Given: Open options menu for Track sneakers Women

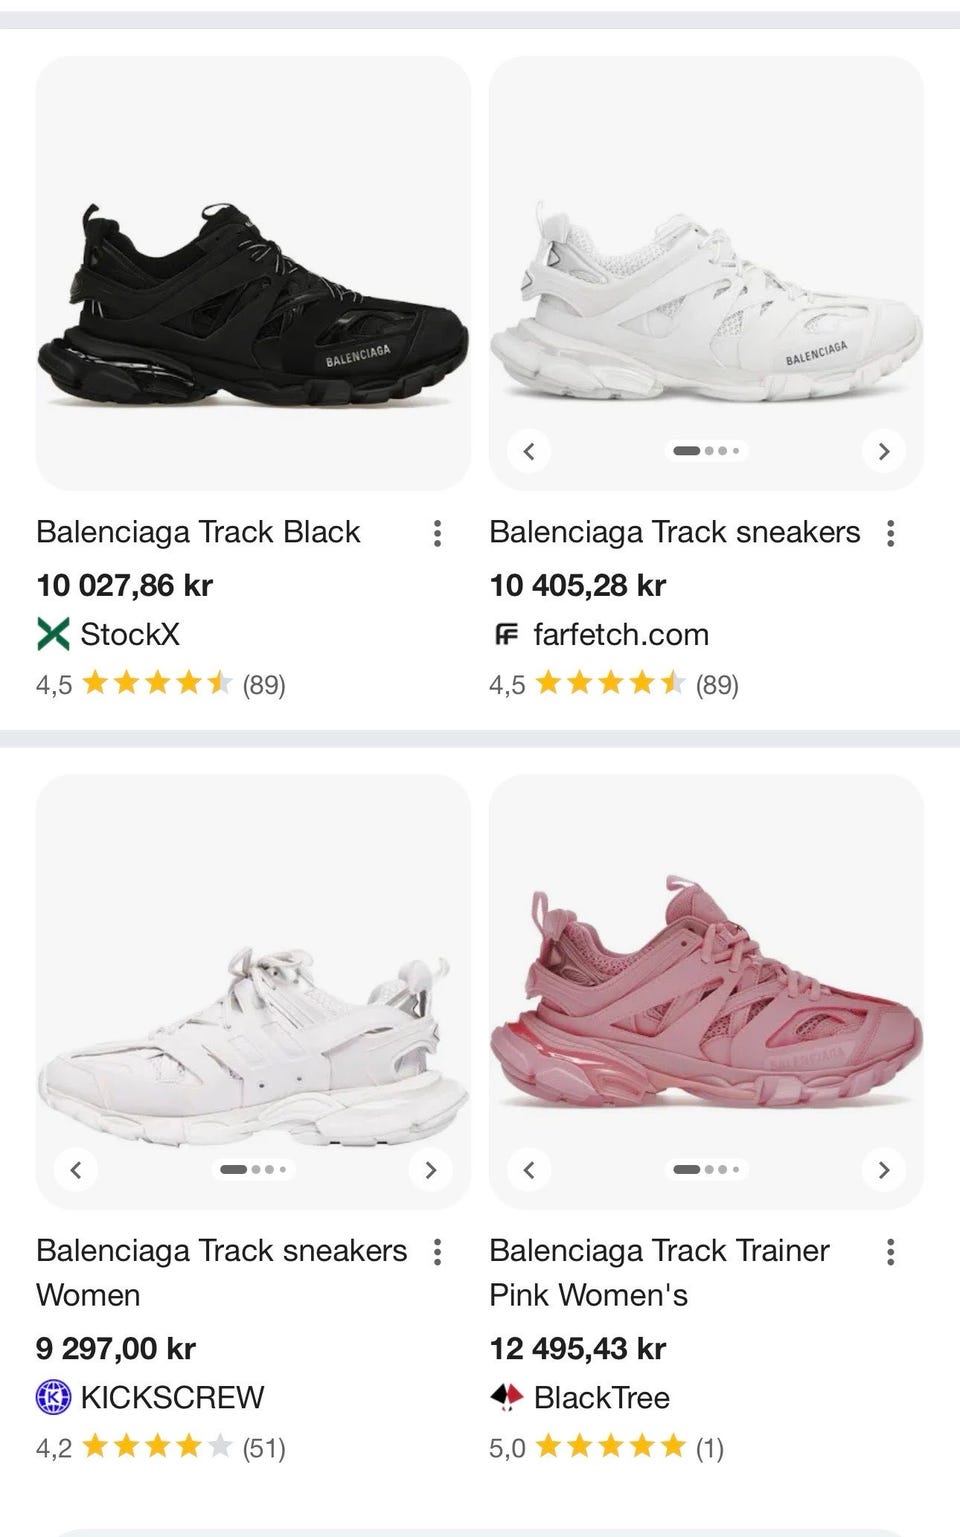Looking at the screenshot, I should [x=437, y=1252].
